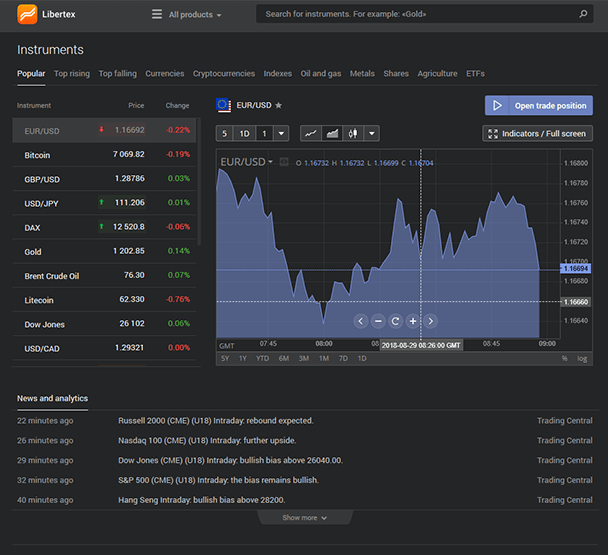Expand the time interval dropdown arrow
Screen dimensions: 608x555
point(281,134)
